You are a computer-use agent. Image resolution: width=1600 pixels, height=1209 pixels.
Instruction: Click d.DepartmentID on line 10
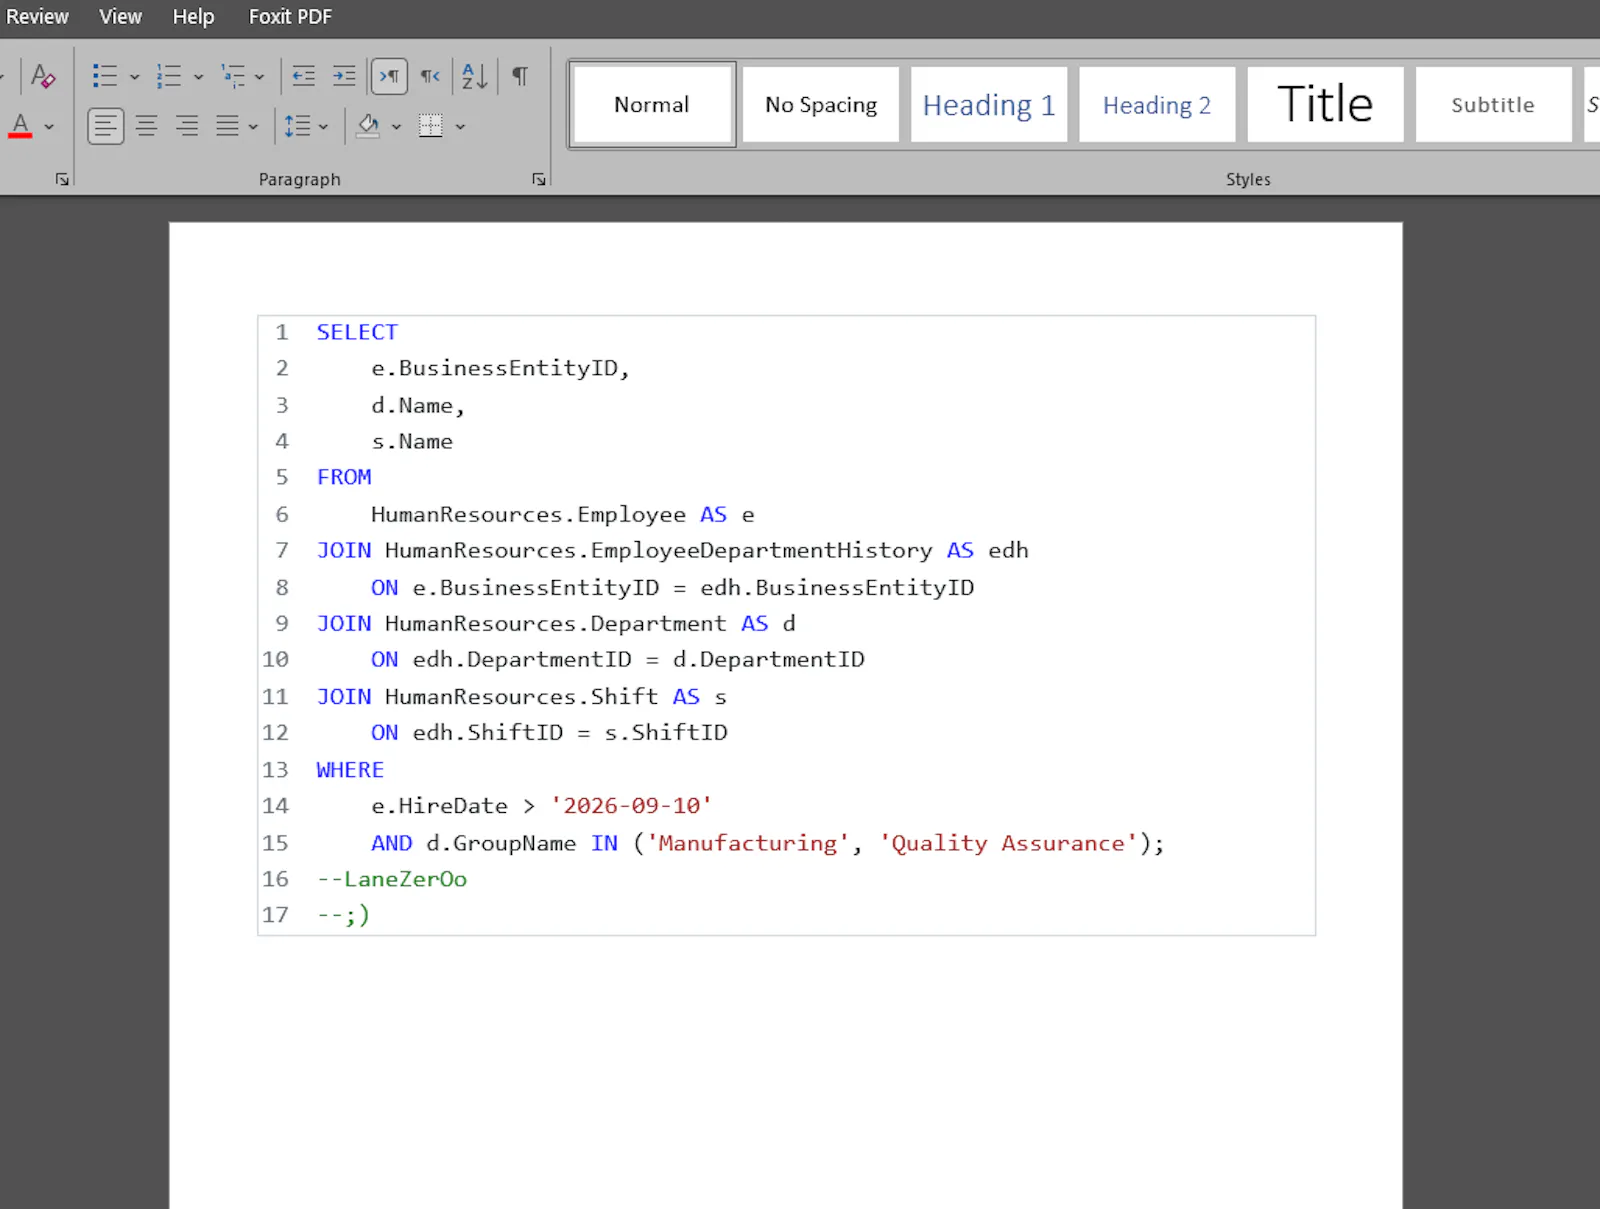769,660
